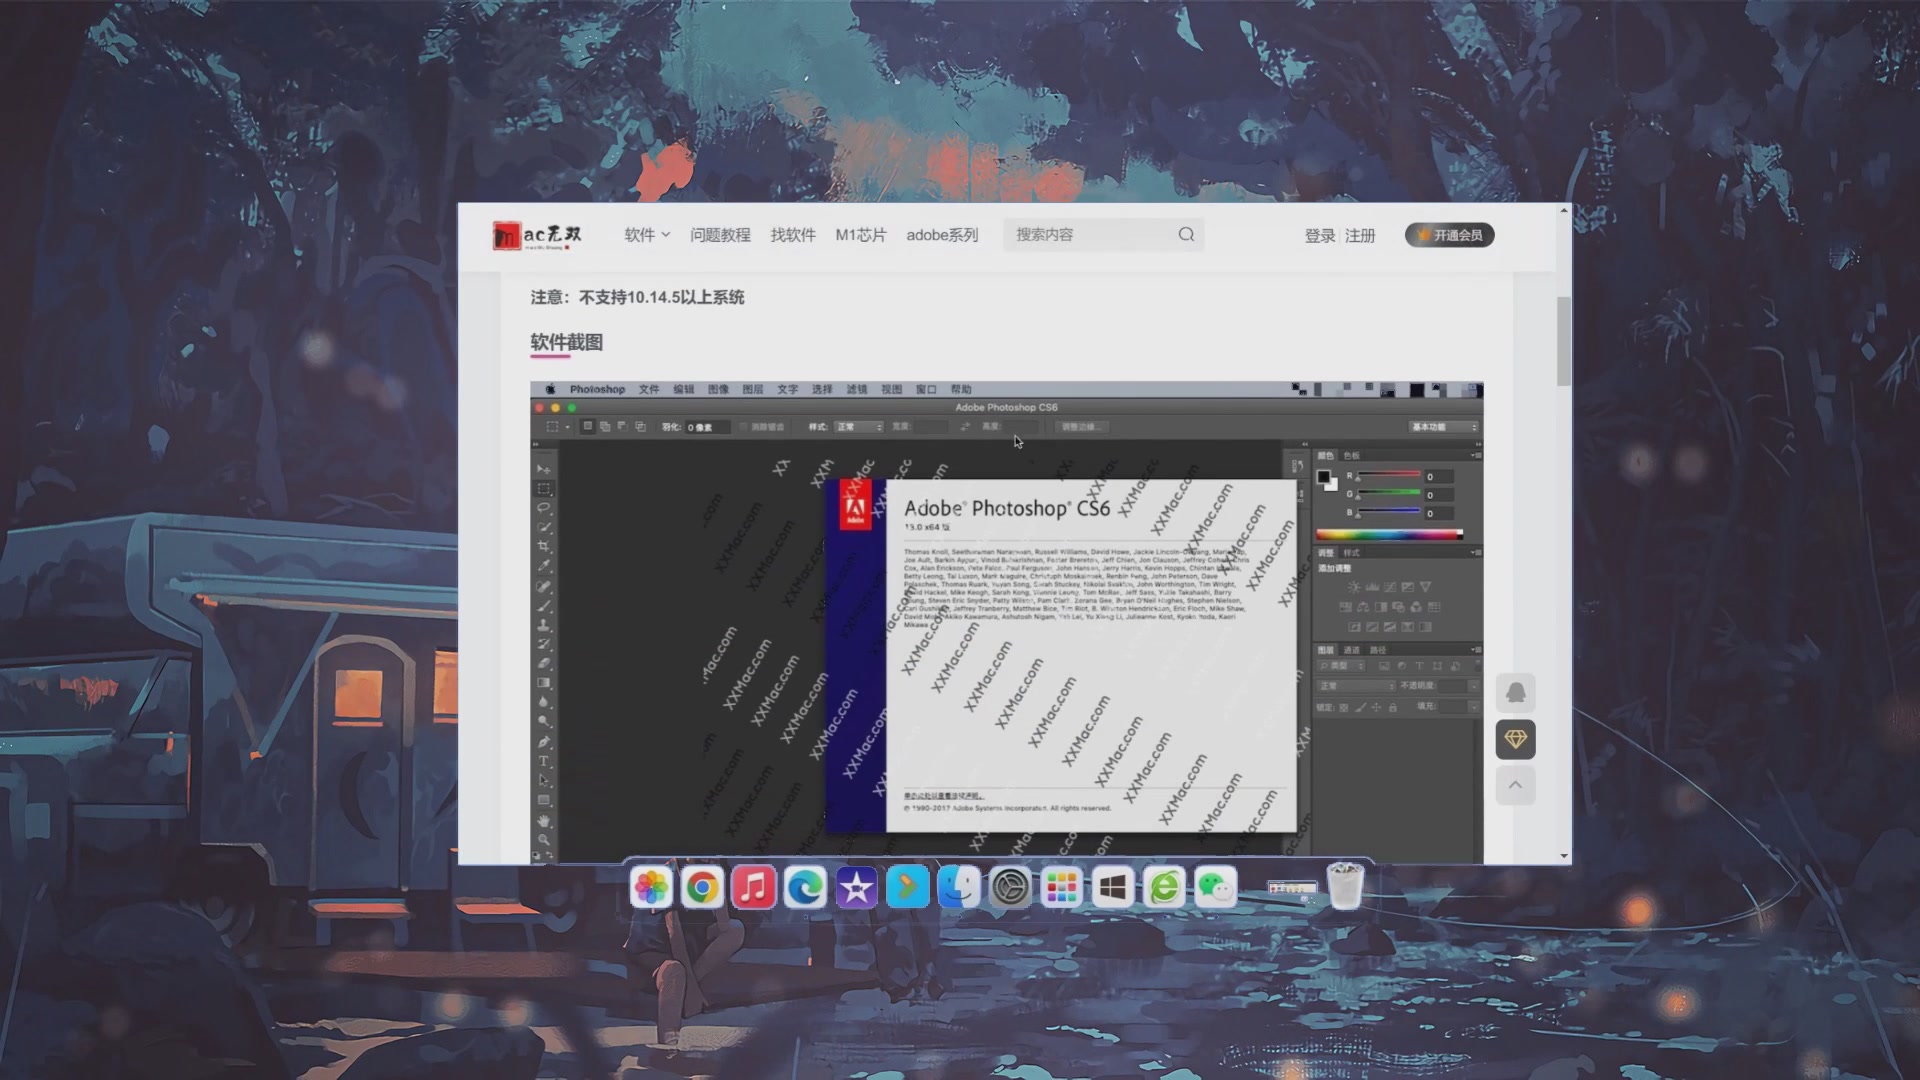Image resolution: width=1920 pixels, height=1080 pixels.
Task: Open System Preferences from the dock
Action: pos(1010,887)
